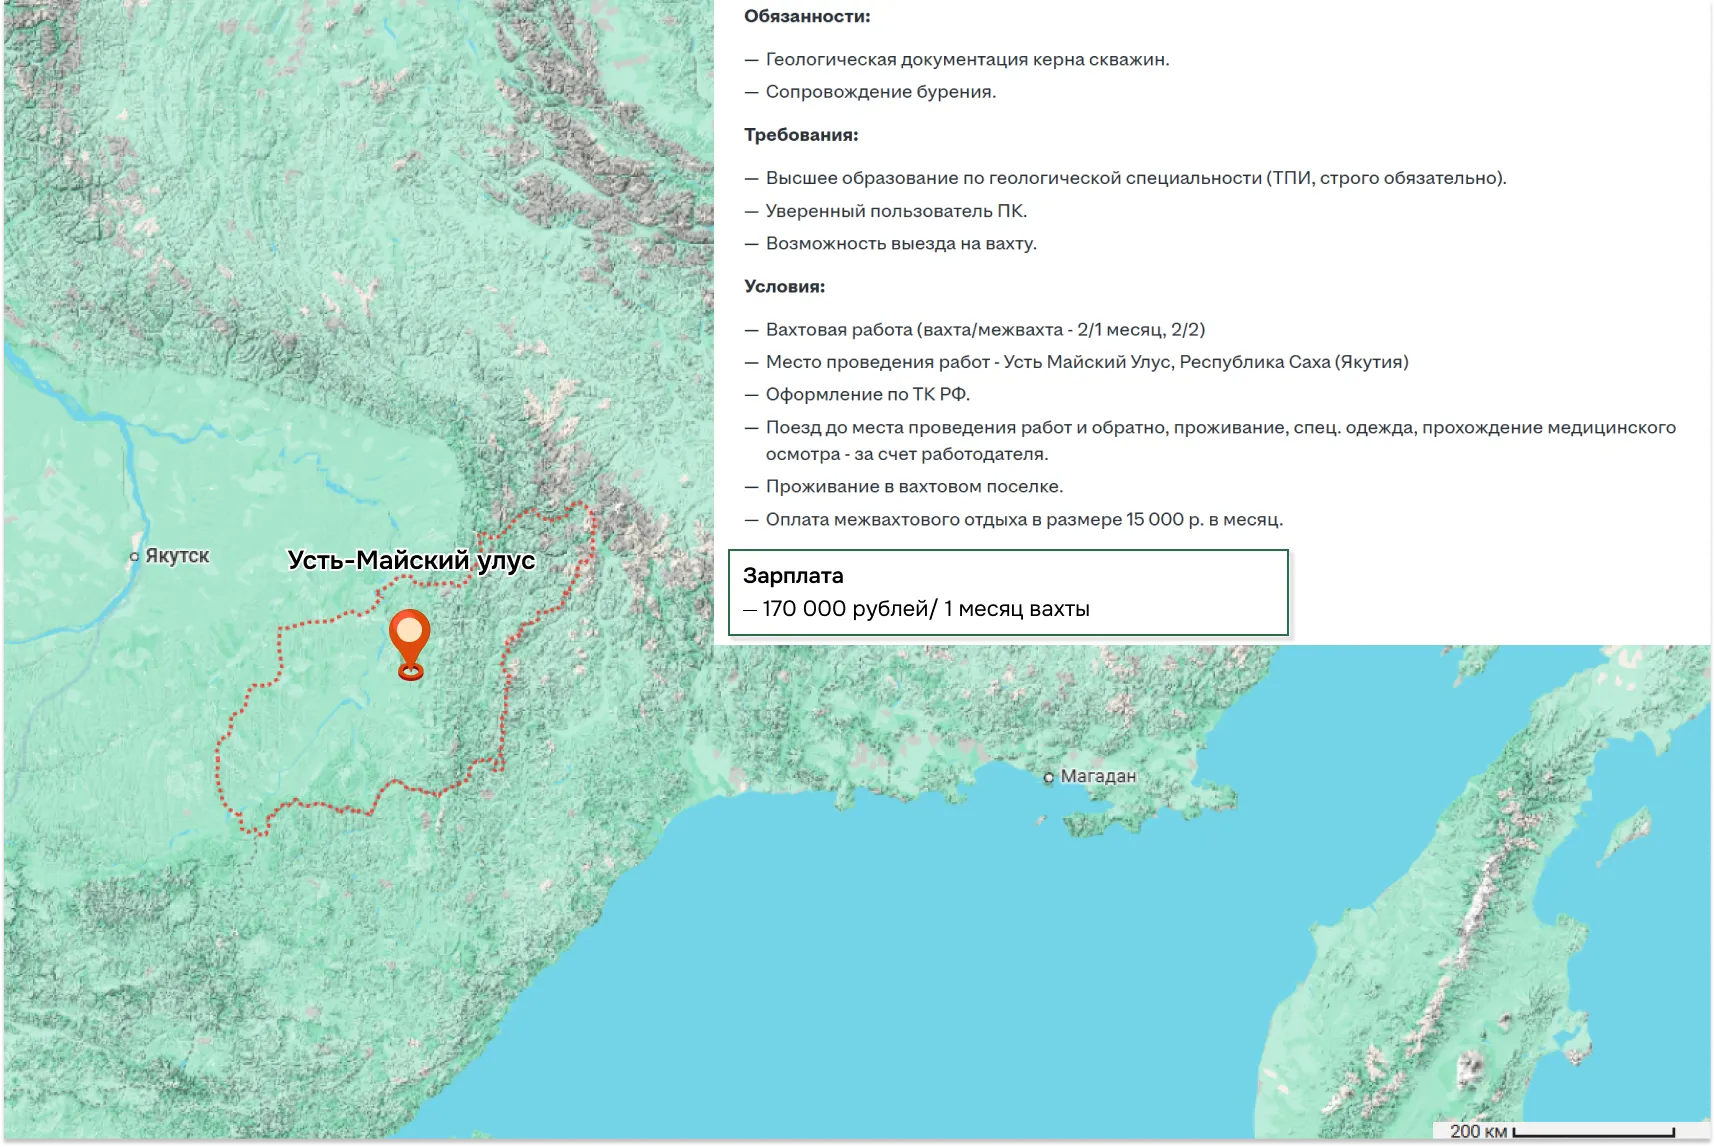Click the Возможность выезда на вахту item
The height and width of the screenshot is (1147, 1715).
(x=901, y=244)
